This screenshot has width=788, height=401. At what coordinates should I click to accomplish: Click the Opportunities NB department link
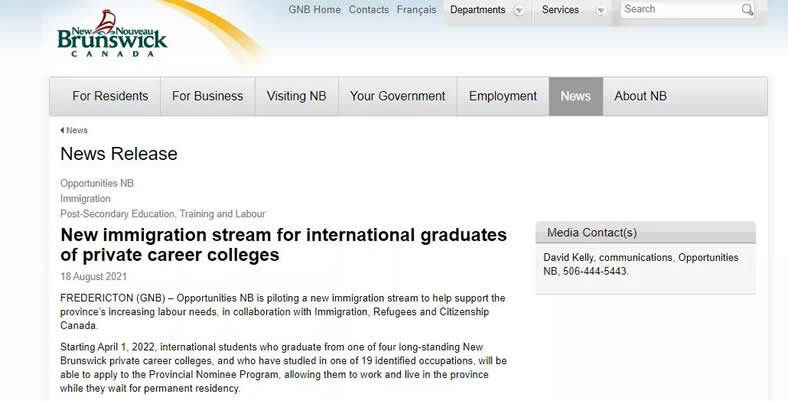97,183
